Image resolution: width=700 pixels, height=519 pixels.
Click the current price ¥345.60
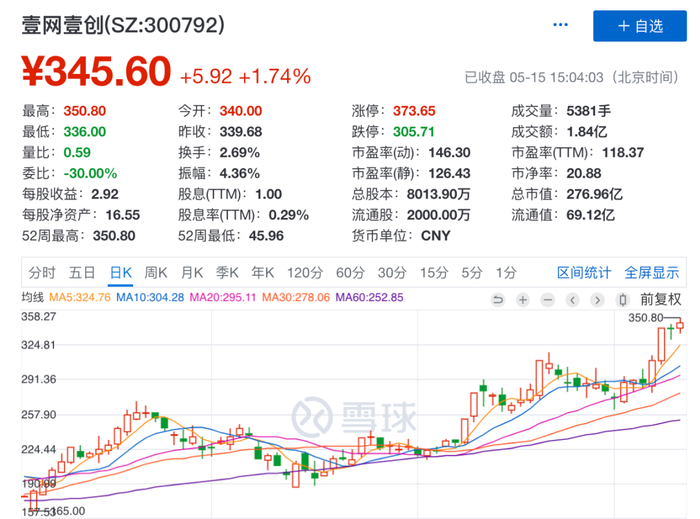coord(96,71)
